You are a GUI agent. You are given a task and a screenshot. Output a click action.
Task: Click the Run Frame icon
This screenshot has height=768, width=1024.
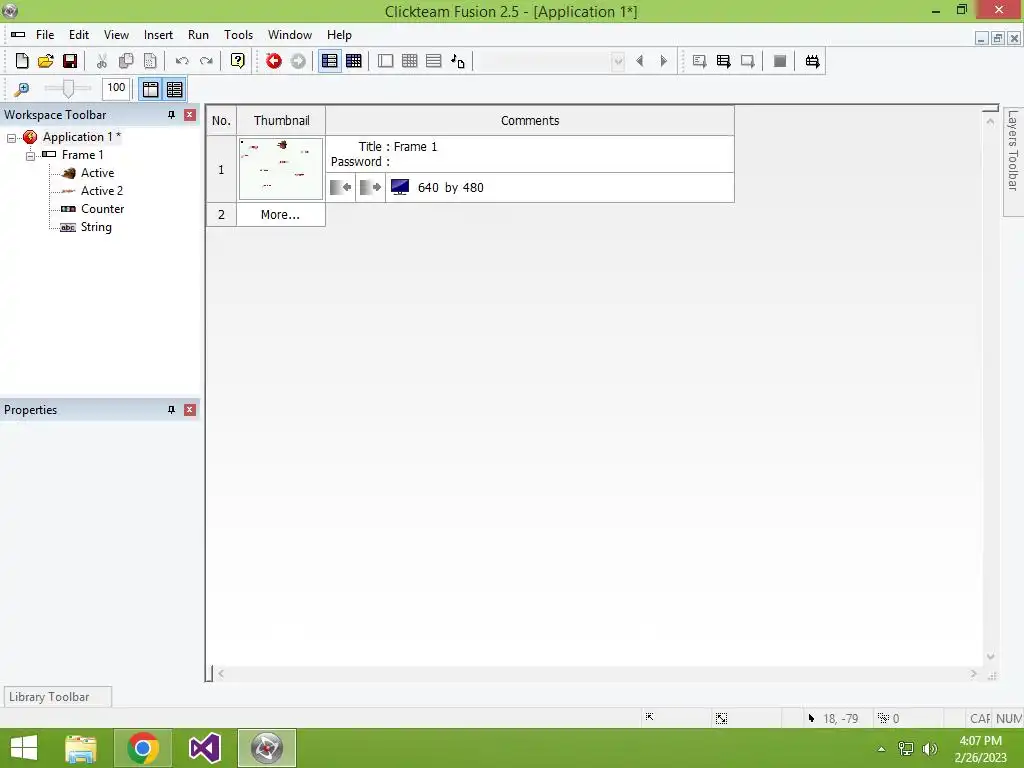pos(748,61)
